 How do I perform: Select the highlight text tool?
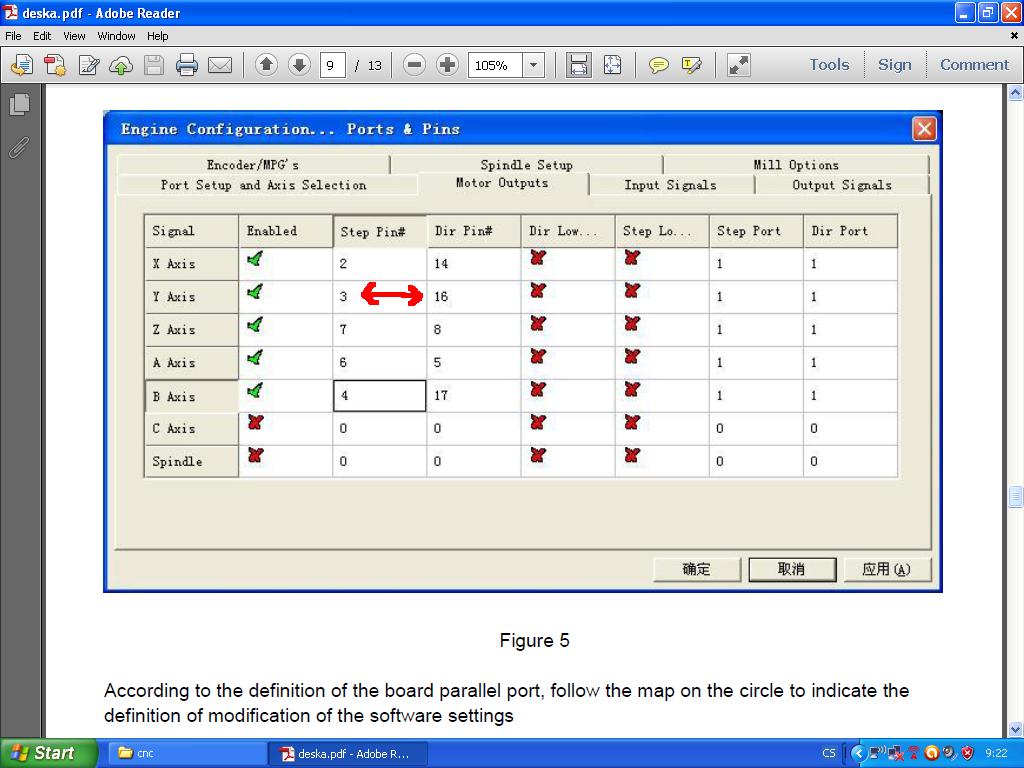pyautogui.click(x=691, y=65)
